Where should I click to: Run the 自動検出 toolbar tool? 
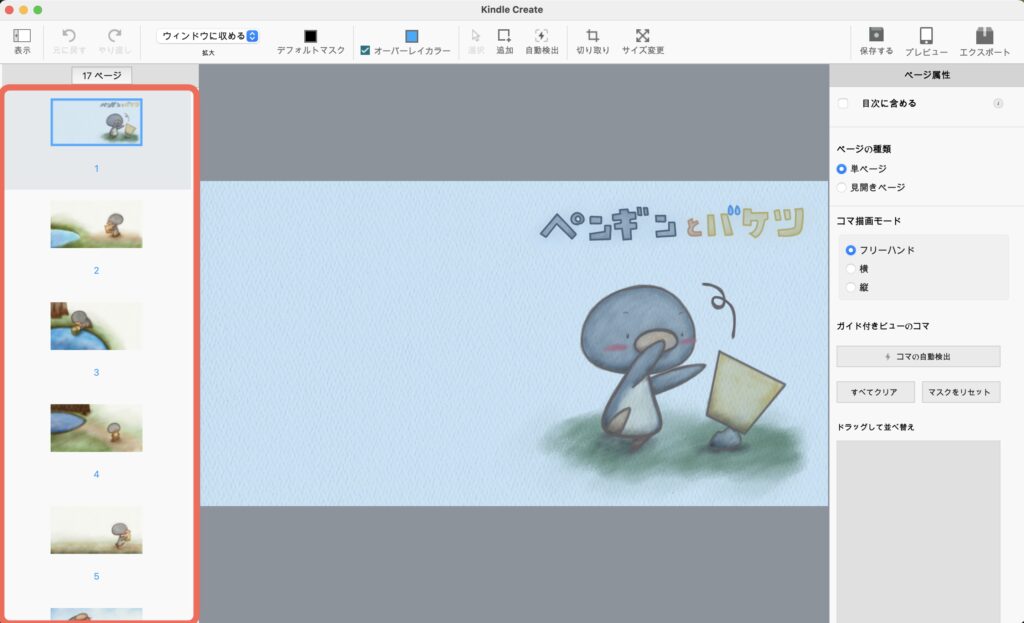(x=541, y=35)
